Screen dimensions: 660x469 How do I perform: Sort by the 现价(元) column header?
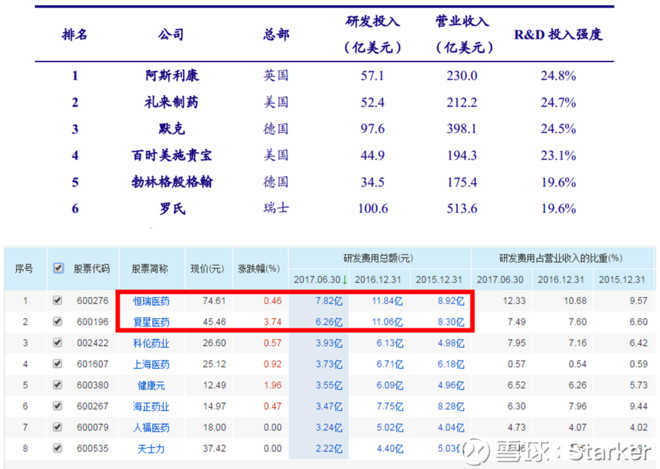pos(208,269)
